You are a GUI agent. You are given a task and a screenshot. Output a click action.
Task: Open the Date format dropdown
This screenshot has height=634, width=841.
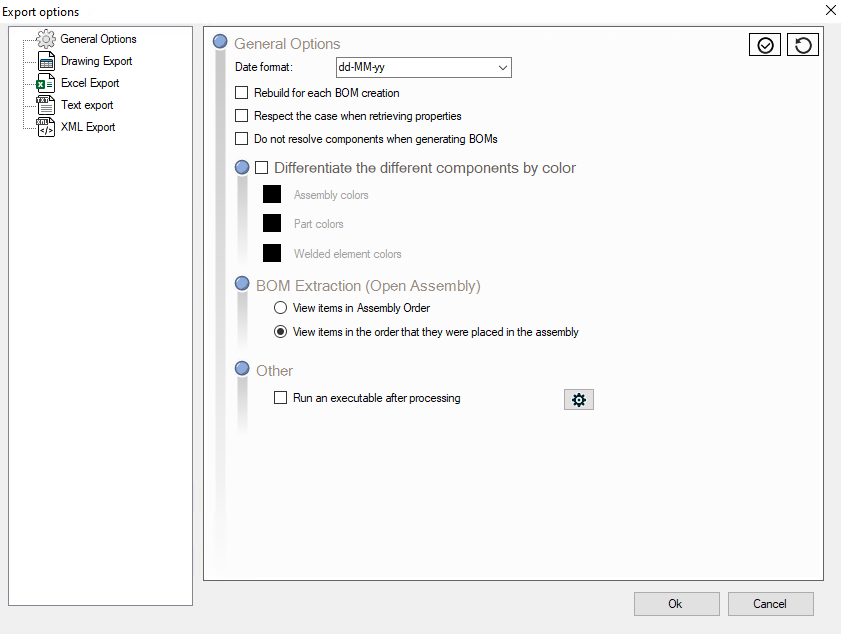[x=502, y=68]
